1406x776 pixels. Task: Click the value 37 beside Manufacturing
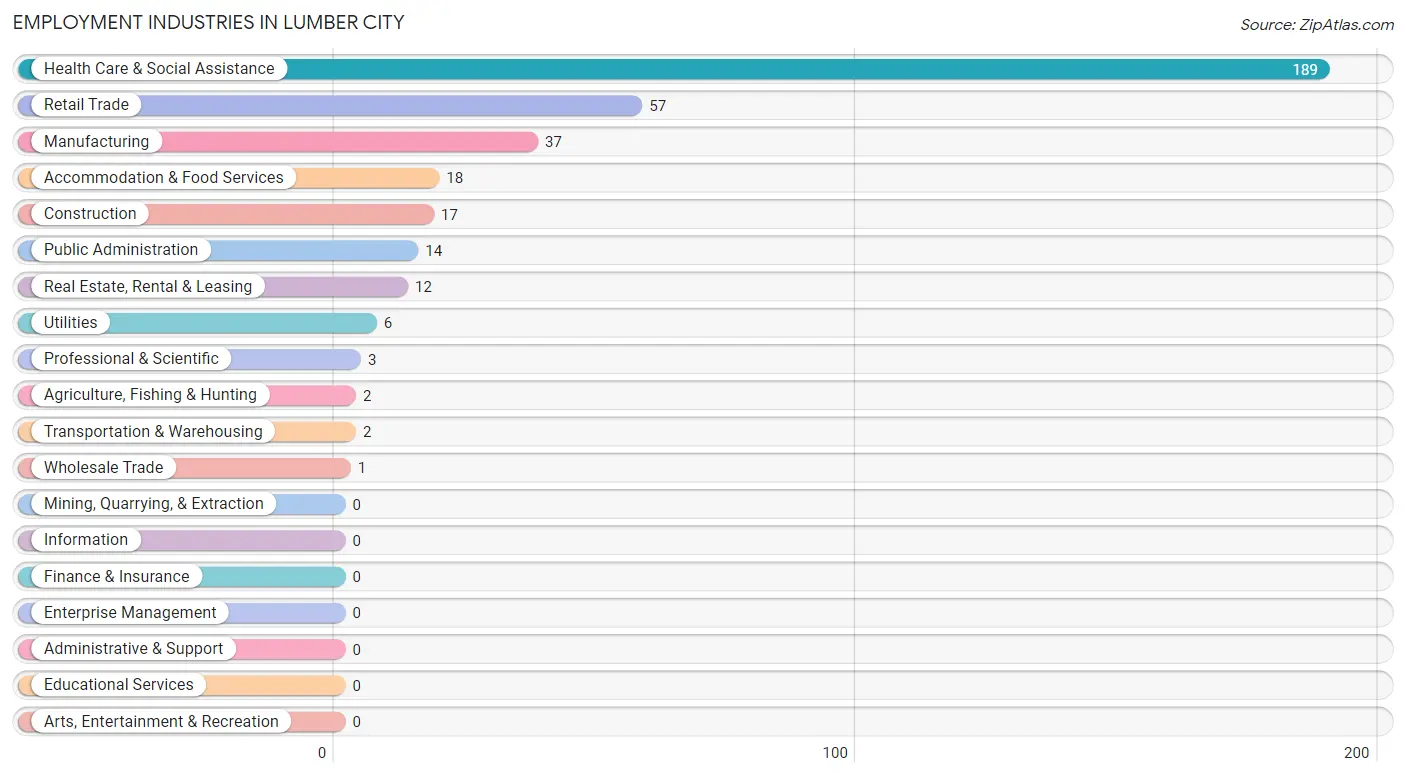pyautogui.click(x=553, y=142)
